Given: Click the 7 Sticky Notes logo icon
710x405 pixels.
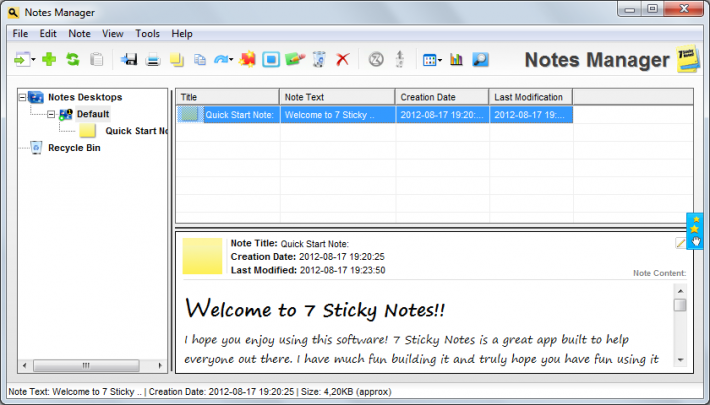Looking at the screenshot, I should point(689,59).
